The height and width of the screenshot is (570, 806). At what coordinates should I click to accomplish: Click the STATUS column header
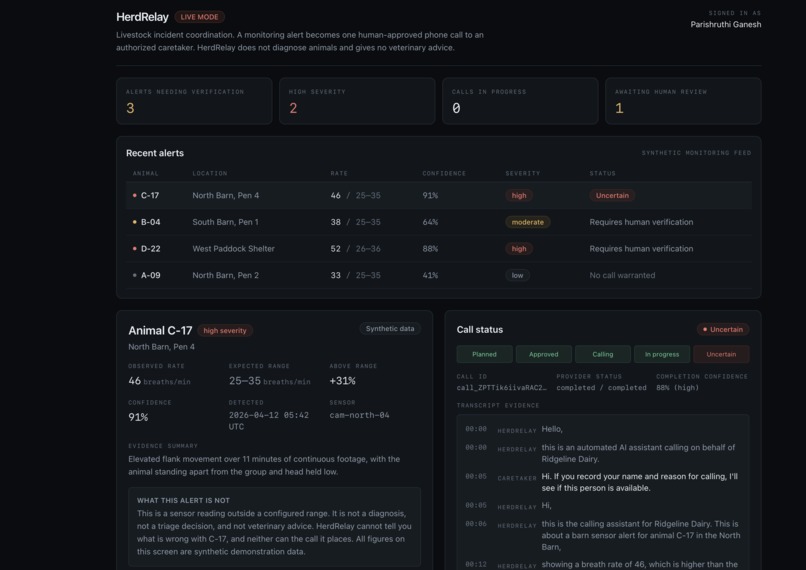[602, 174]
